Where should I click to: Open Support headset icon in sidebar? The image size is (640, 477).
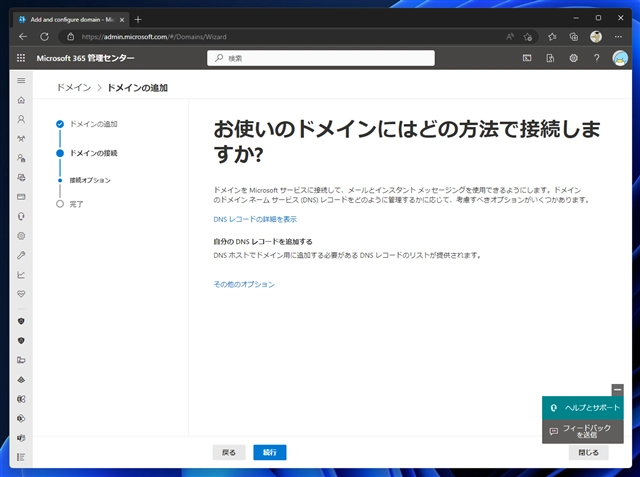pyautogui.click(x=21, y=216)
